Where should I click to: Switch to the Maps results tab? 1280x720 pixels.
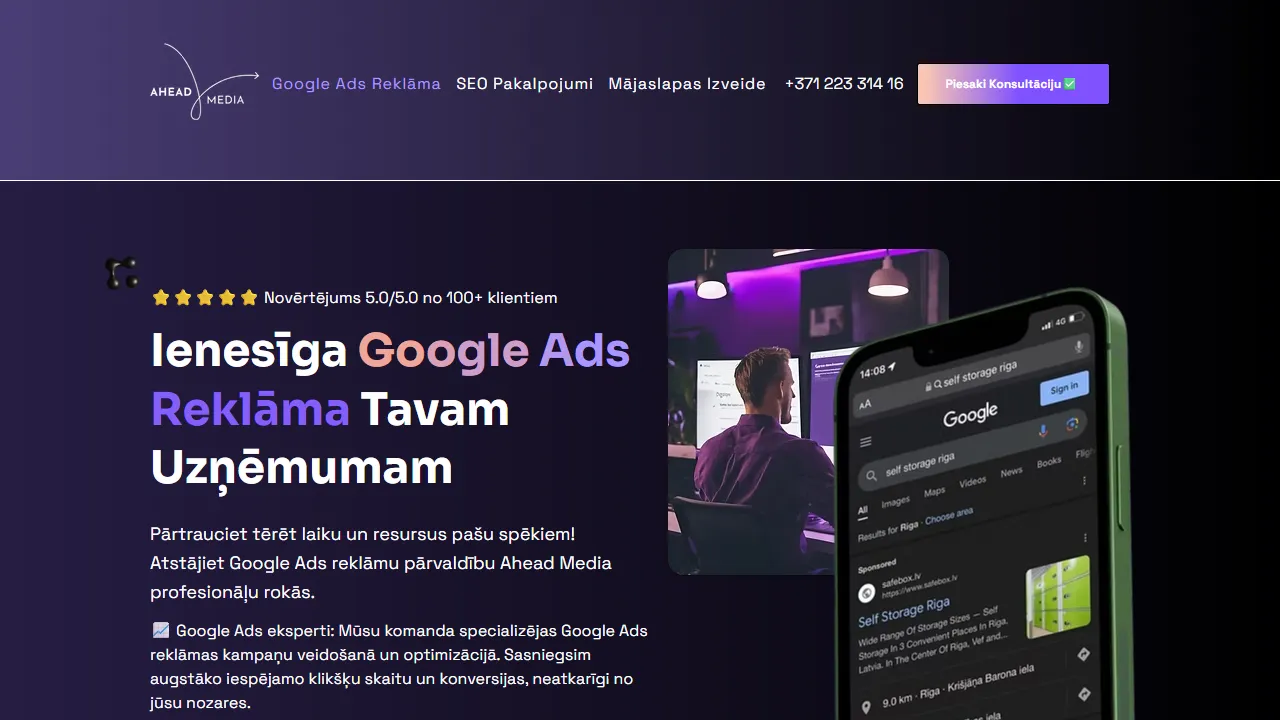tap(934, 491)
